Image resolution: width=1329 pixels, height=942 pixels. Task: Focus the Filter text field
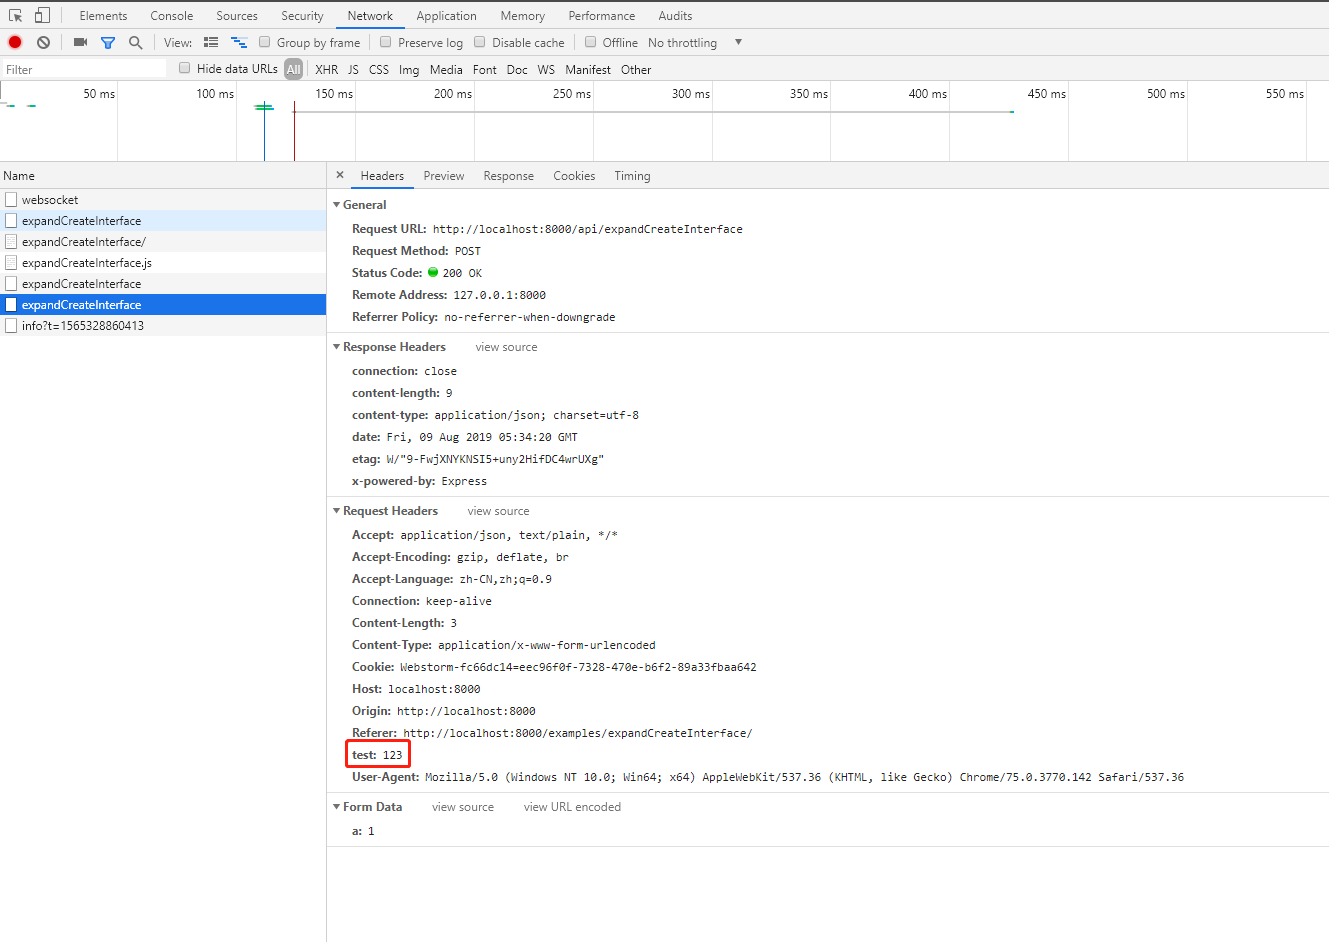pyautogui.click(x=84, y=69)
